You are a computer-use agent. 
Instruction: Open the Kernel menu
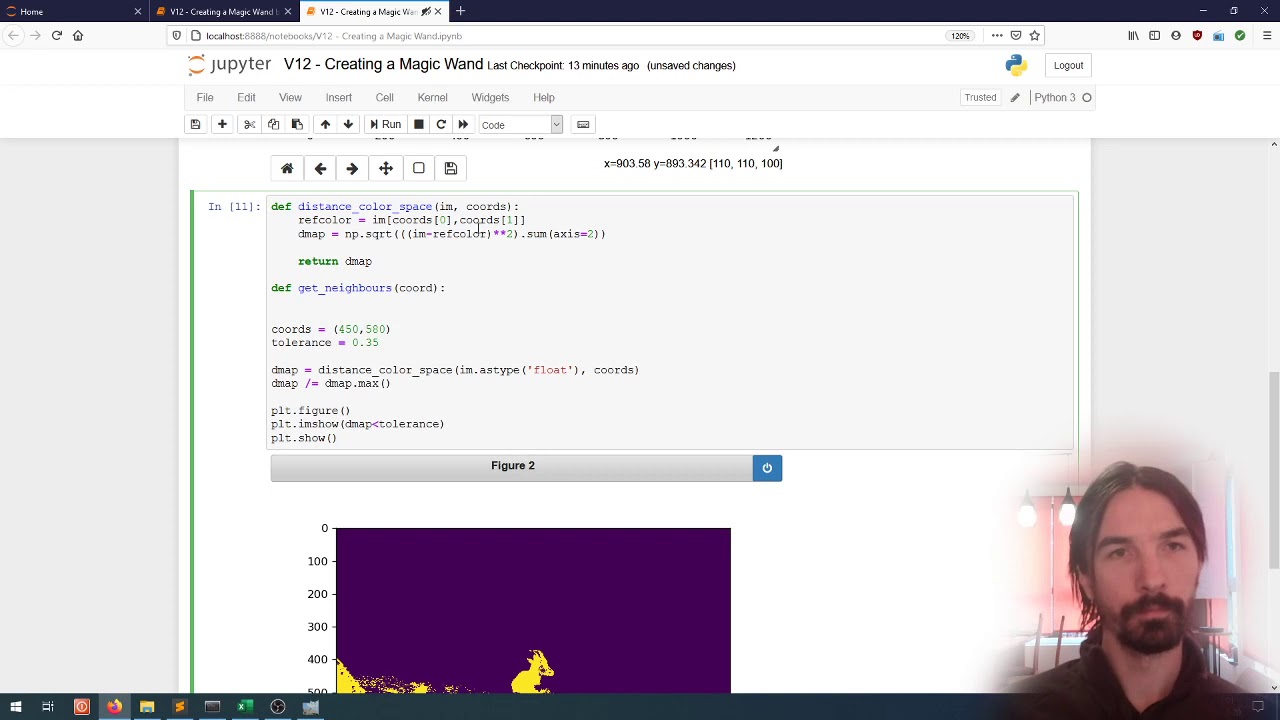click(432, 97)
